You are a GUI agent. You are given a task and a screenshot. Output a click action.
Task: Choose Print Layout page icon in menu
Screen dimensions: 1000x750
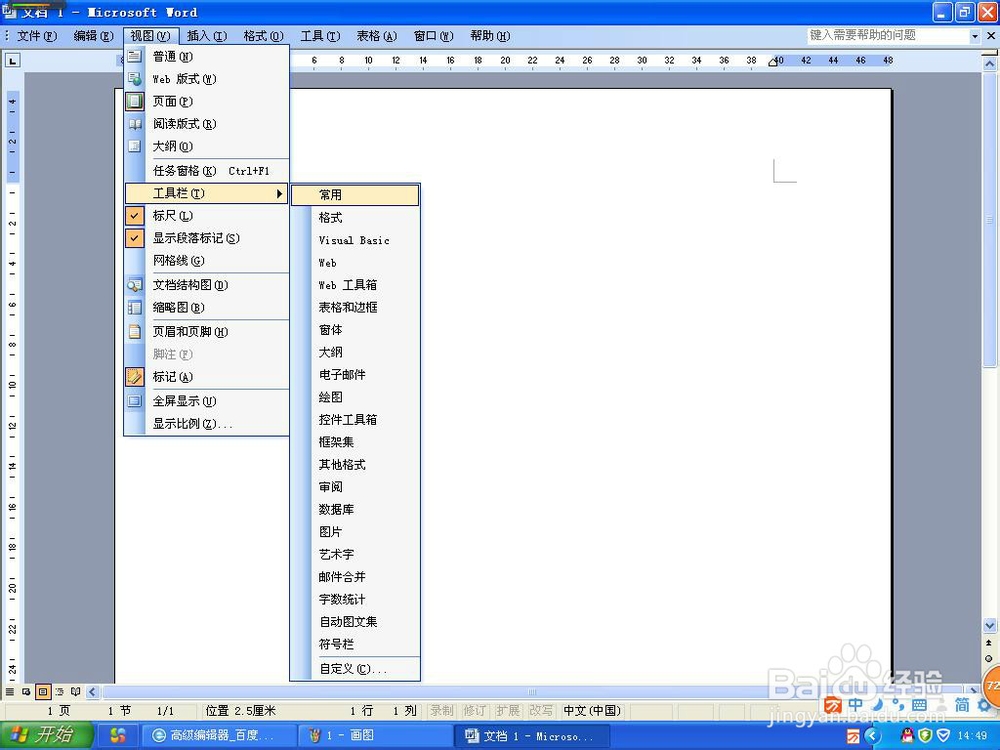pyautogui.click(x=135, y=101)
